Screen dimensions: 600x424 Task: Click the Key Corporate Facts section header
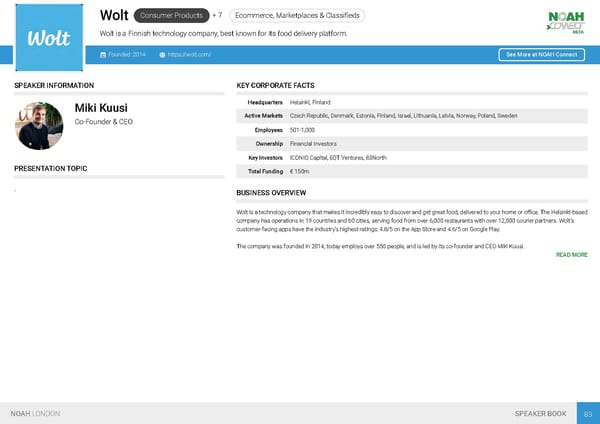(x=275, y=86)
